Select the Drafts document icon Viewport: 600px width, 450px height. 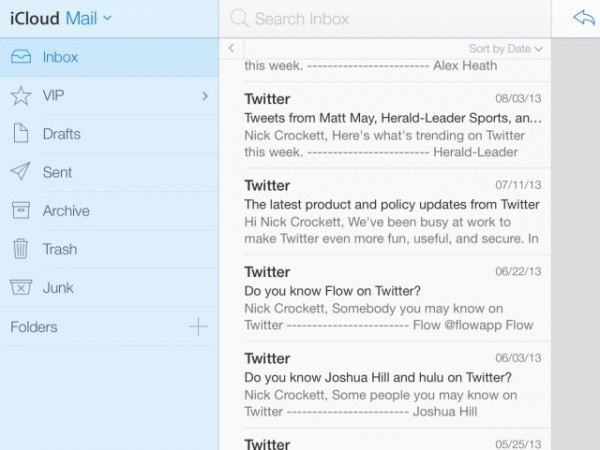(x=20, y=134)
